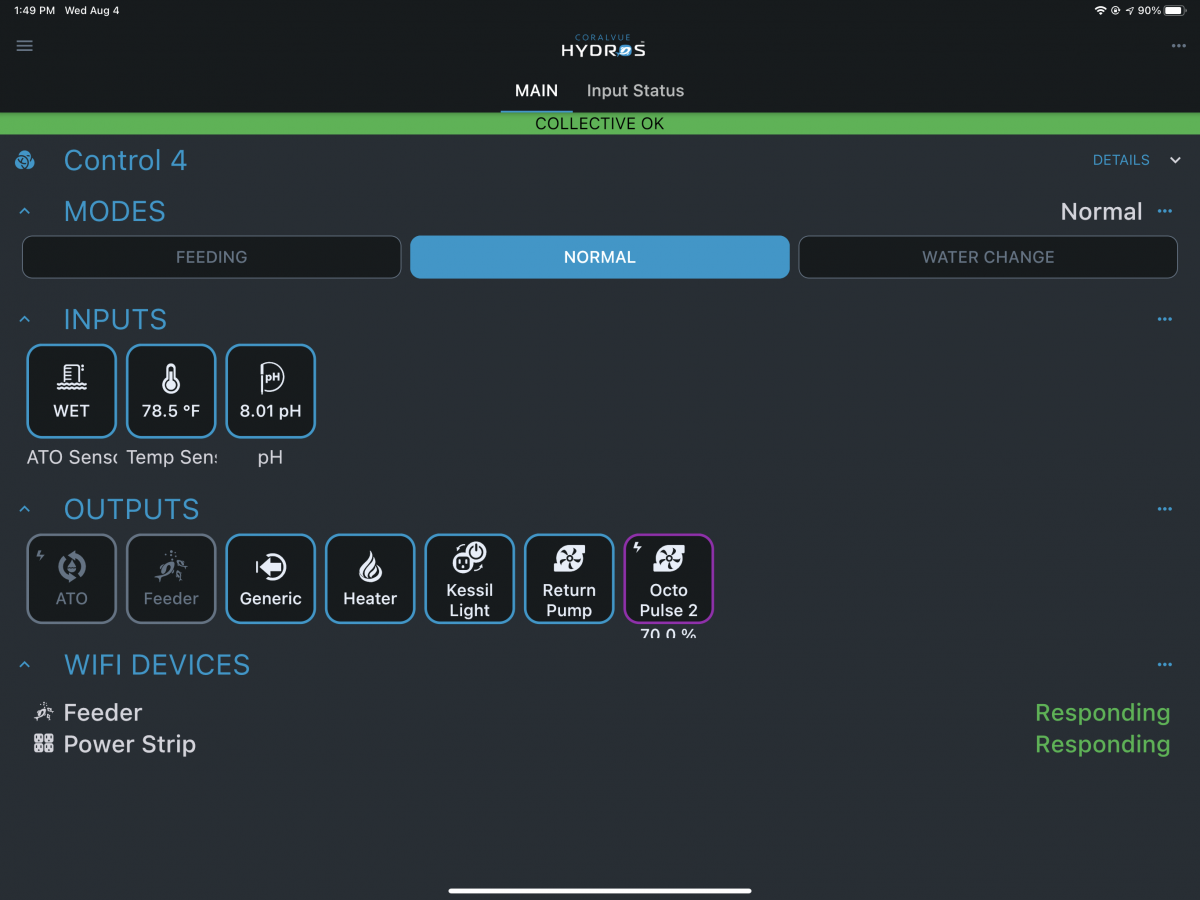Select the Power Strip WiFi device name

(130, 744)
